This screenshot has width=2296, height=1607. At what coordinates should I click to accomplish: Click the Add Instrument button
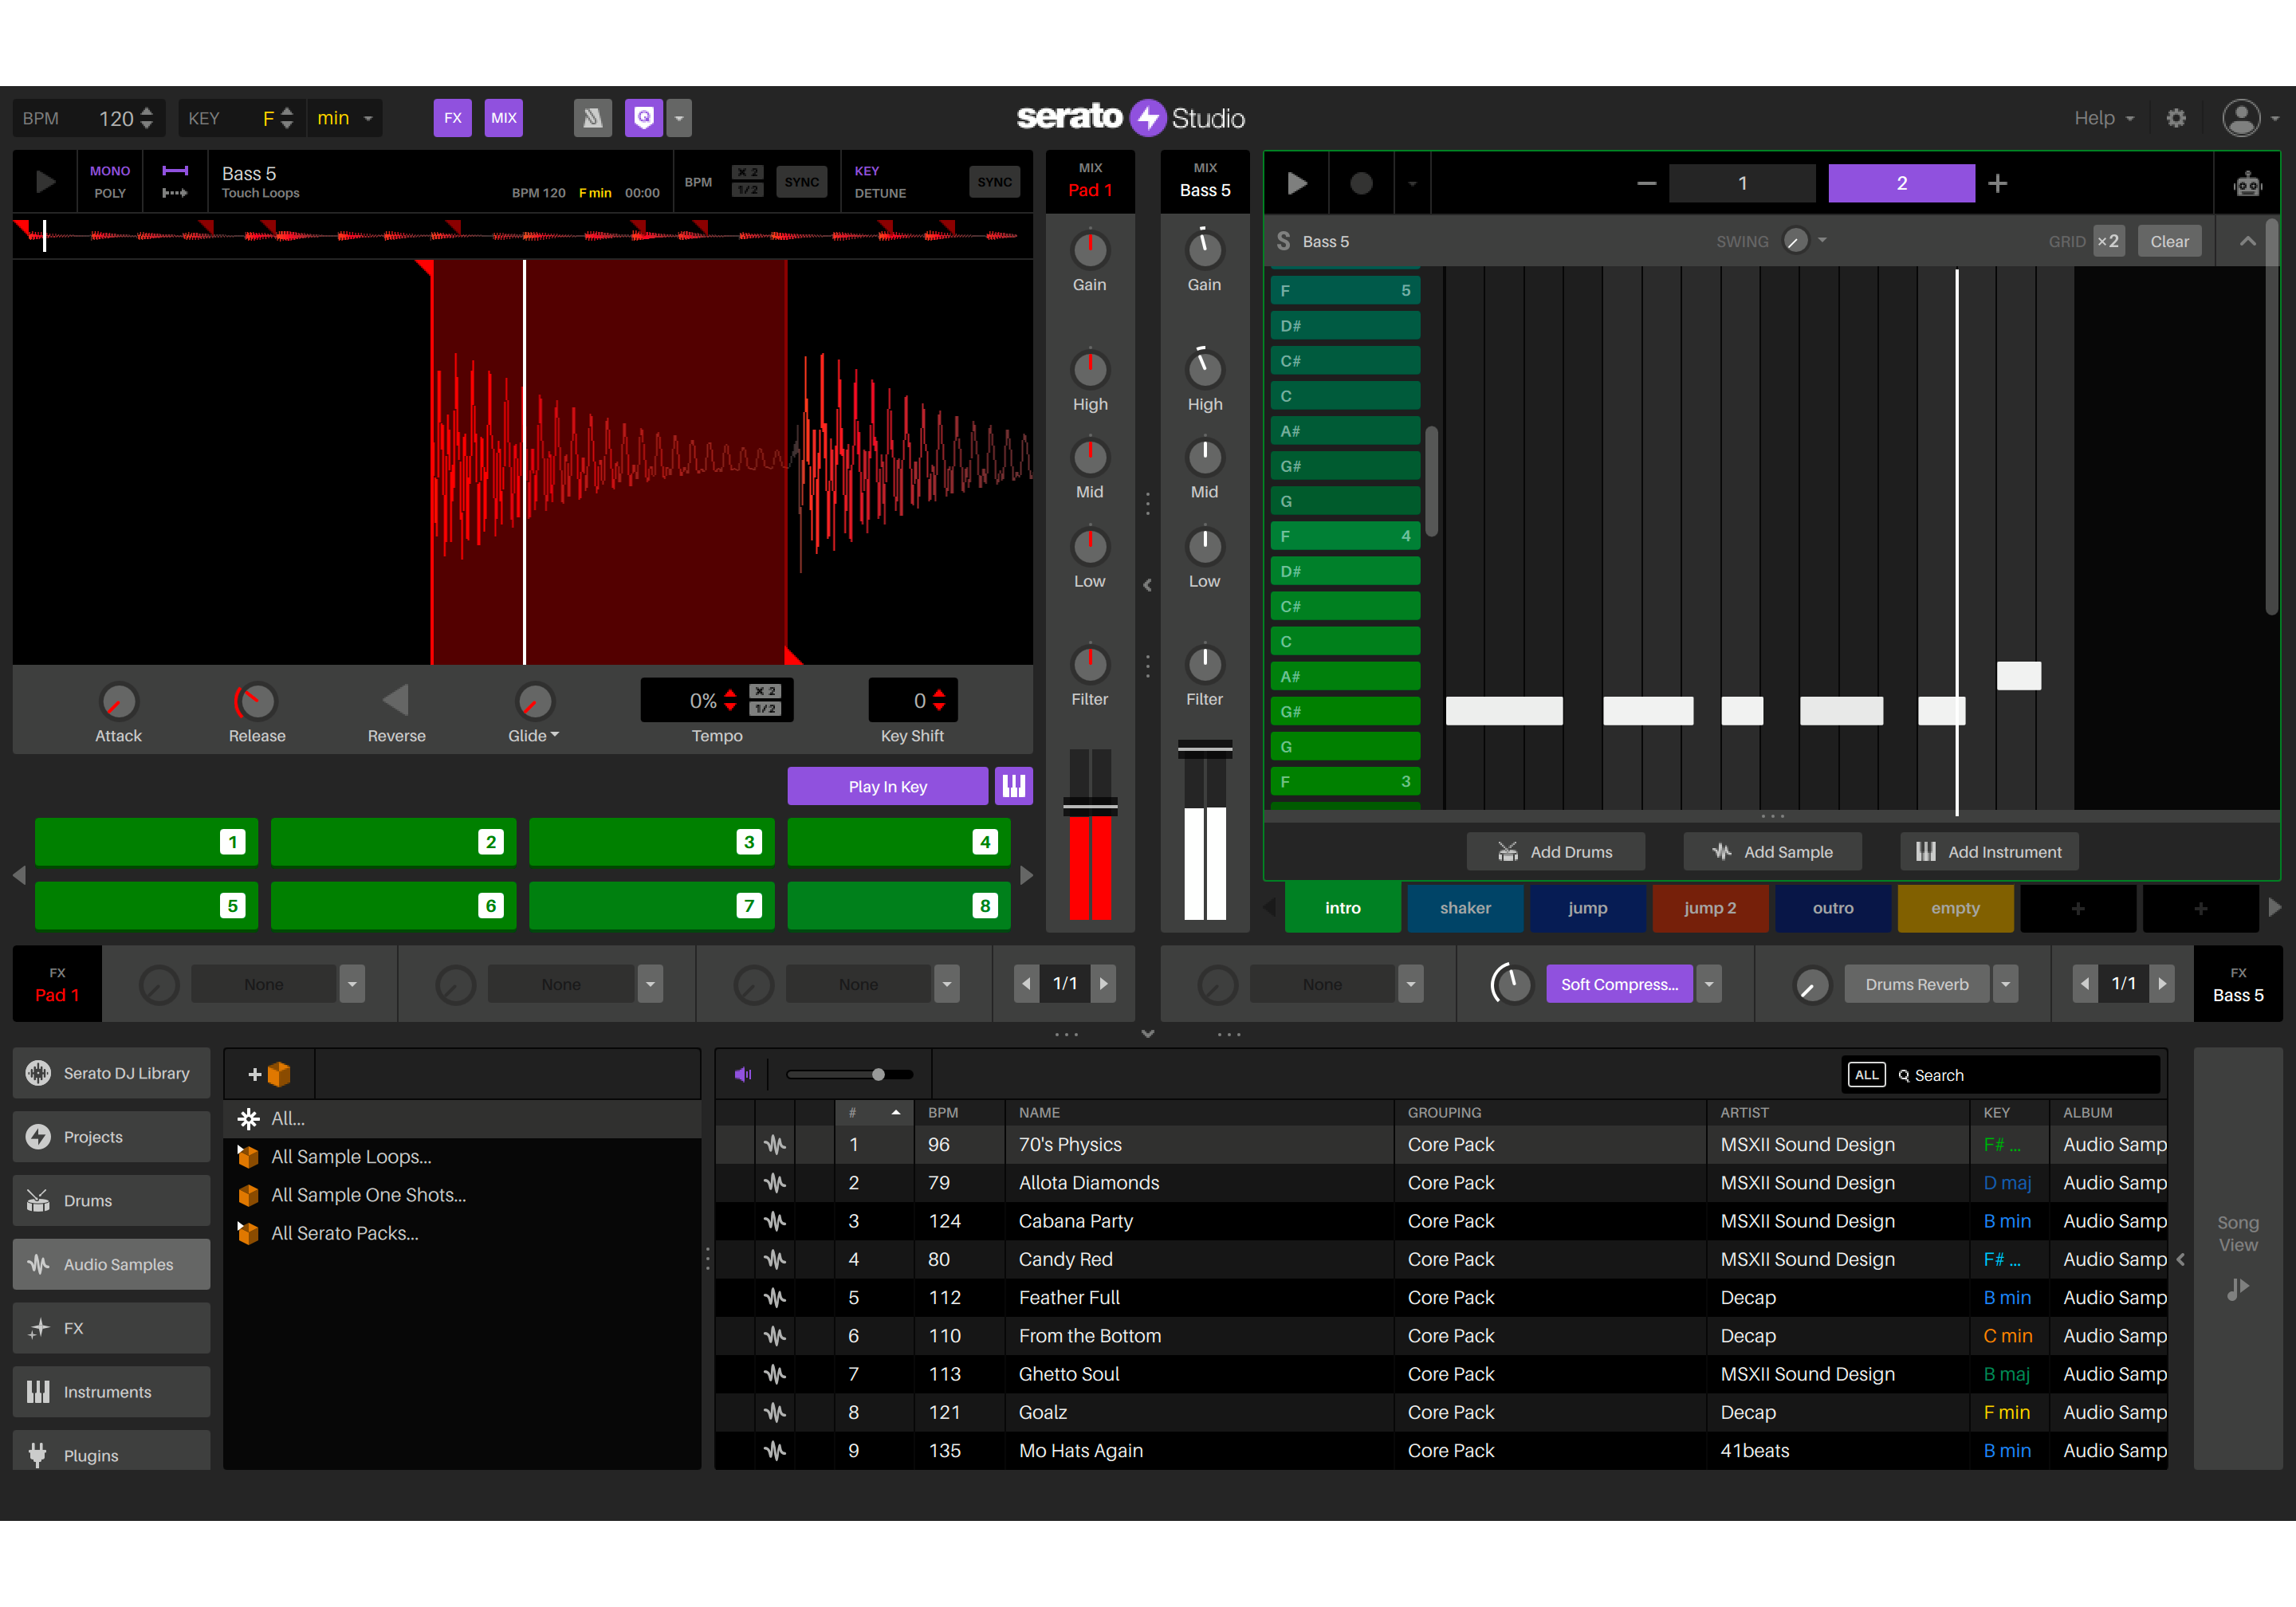(x=1989, y=852)
